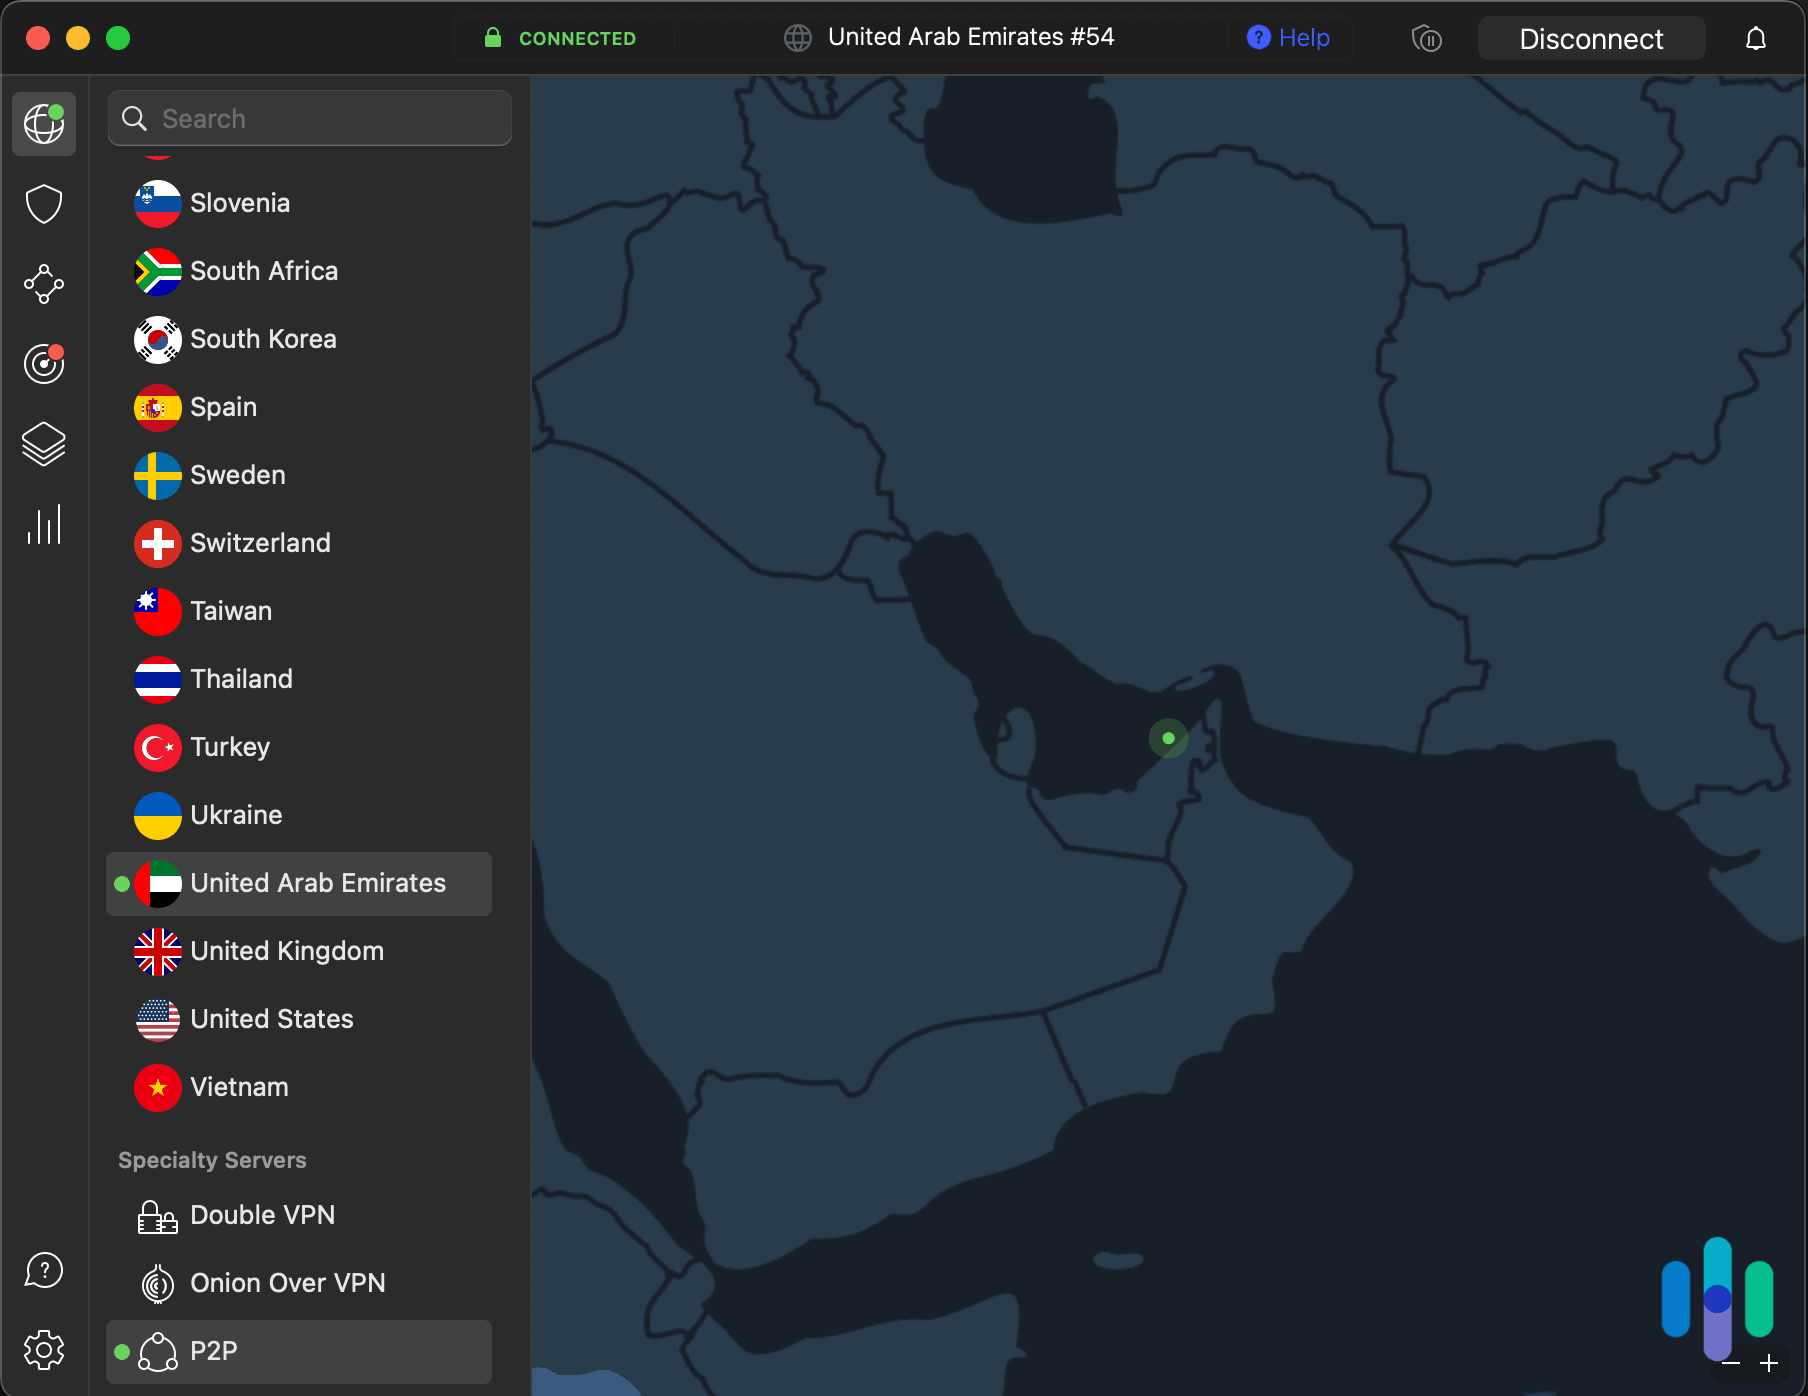
Task: Open the notifications bell
Action: [x=1756, y=38]
